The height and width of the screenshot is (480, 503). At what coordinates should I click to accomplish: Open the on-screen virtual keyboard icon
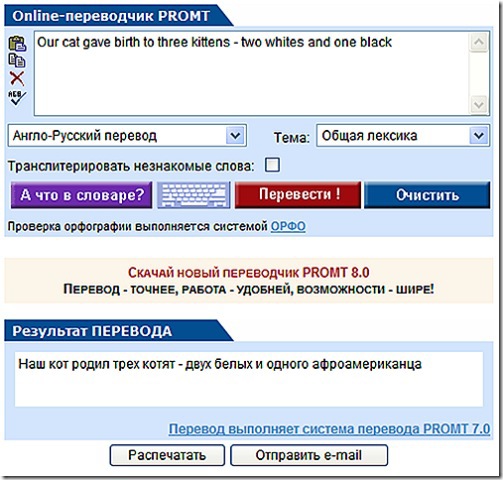click(194, 195)
